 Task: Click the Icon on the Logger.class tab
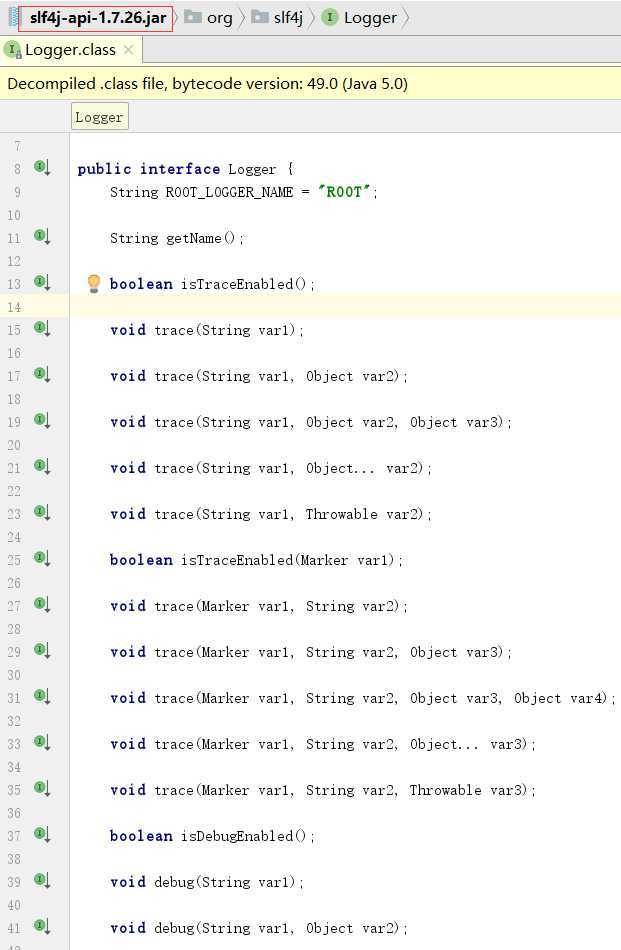(12, 50)
